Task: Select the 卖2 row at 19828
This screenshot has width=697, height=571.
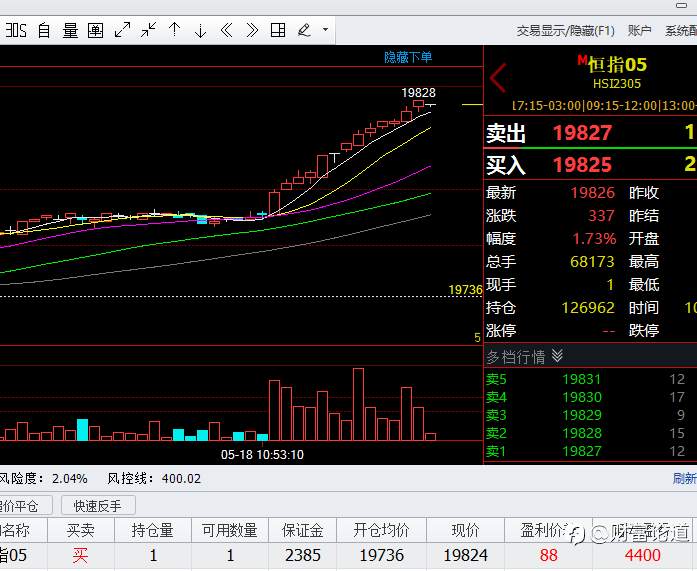Action: tap(590, 433)
